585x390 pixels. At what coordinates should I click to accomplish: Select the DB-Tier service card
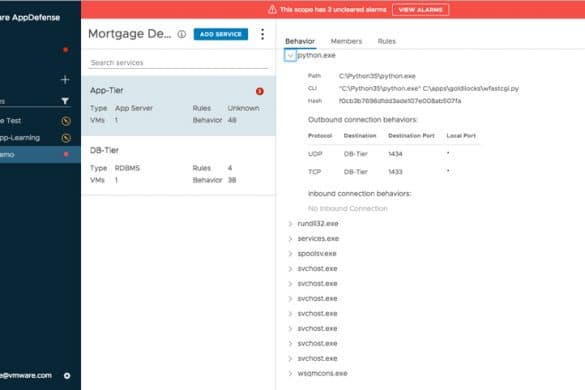click(x=178, y=165)
